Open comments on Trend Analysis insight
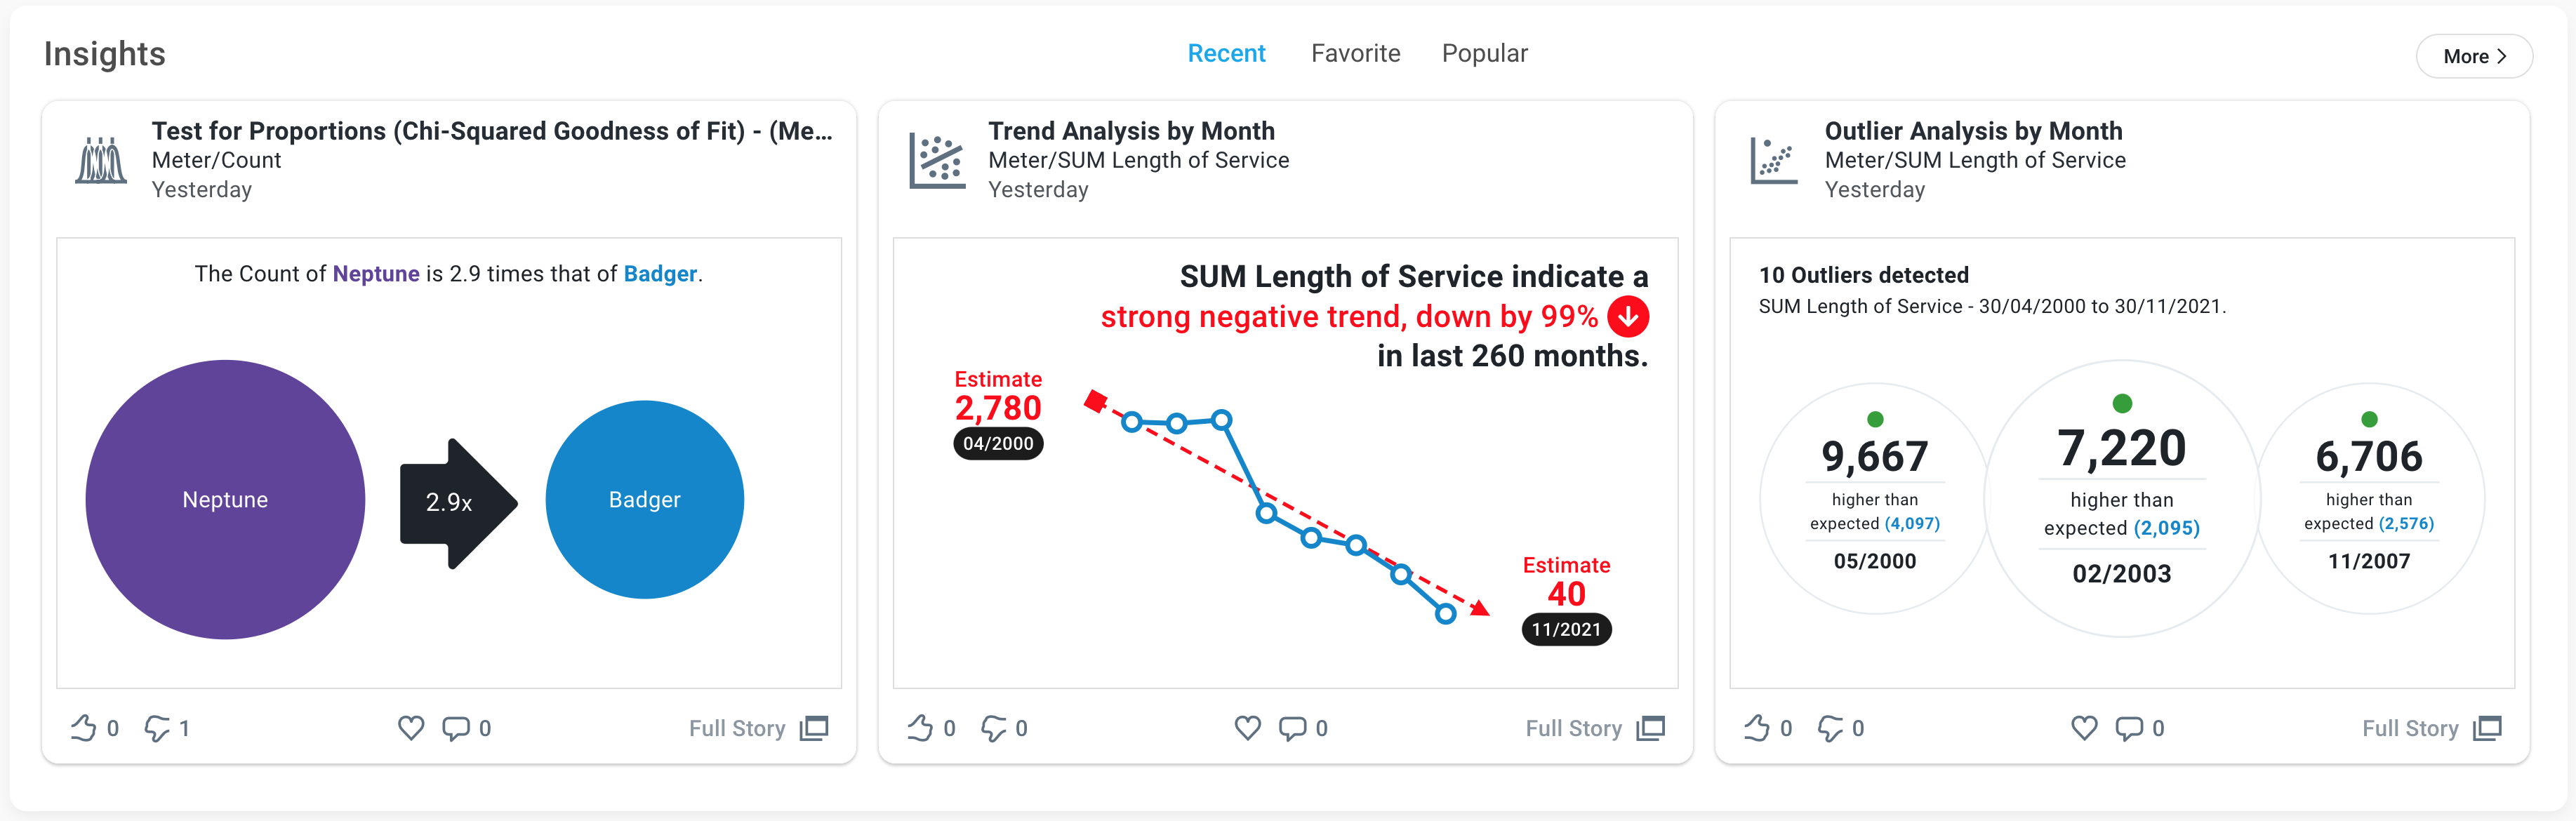 [1292, 728]
